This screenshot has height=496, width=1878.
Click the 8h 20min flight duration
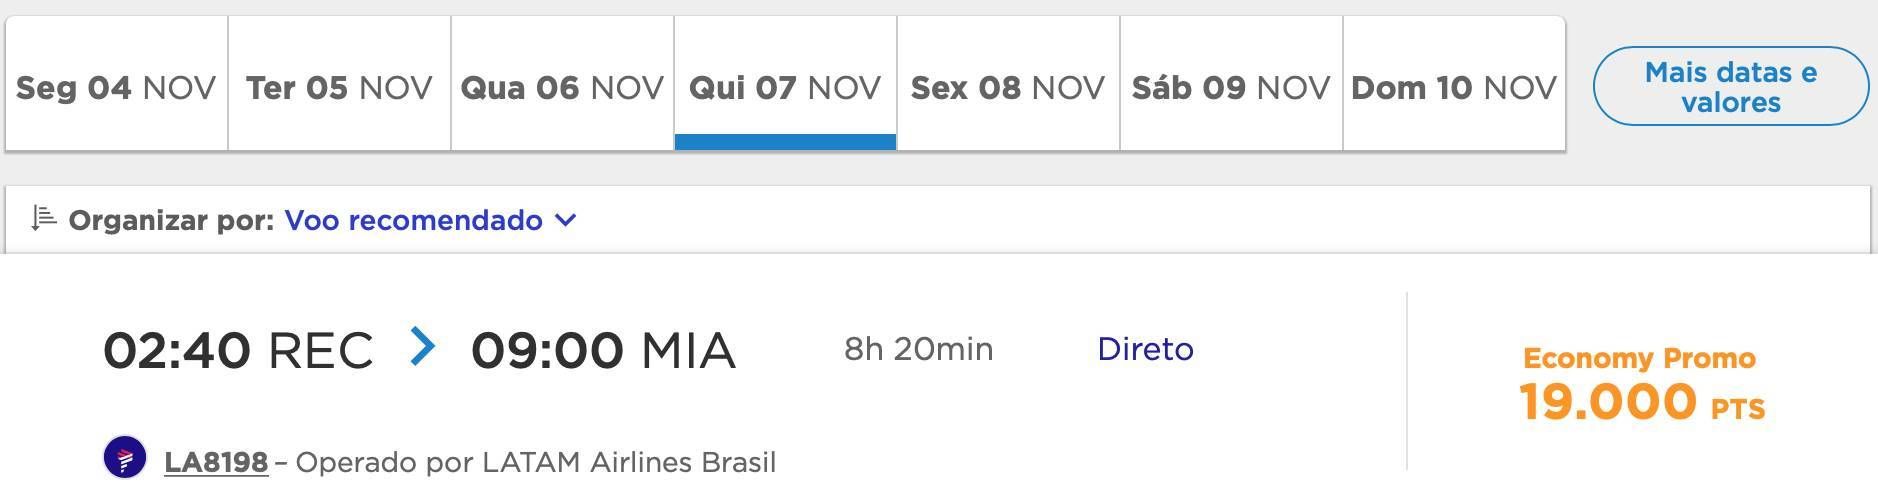point(919,349)
